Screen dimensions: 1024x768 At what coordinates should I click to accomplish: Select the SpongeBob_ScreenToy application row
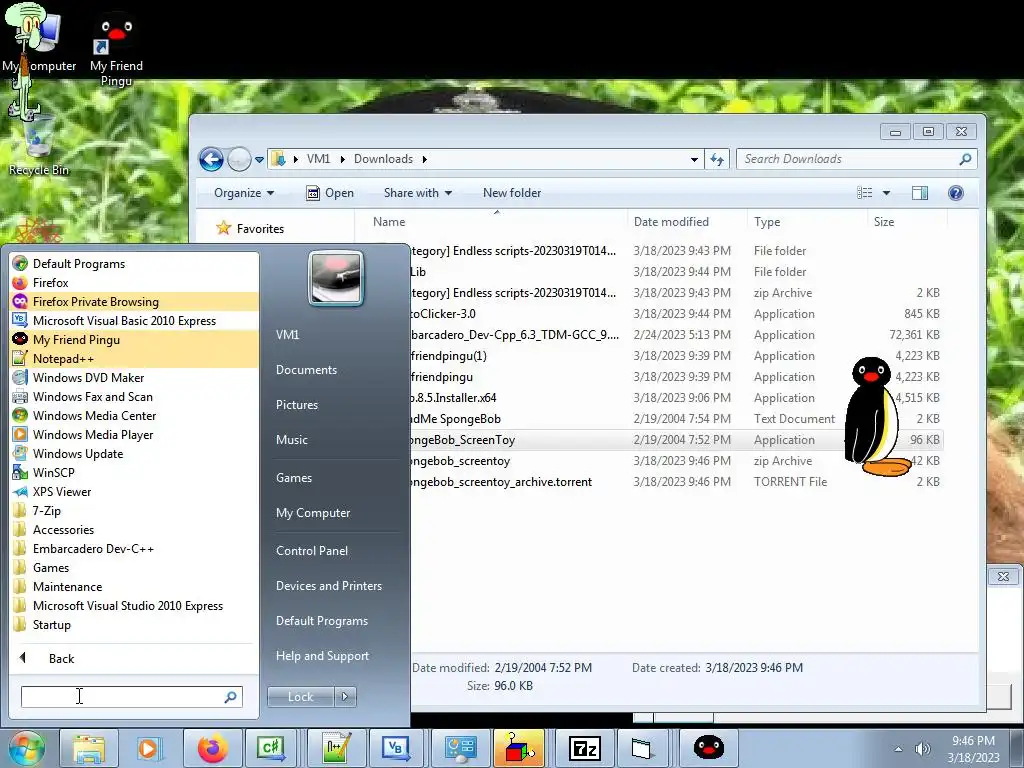[x=676, y=440]
